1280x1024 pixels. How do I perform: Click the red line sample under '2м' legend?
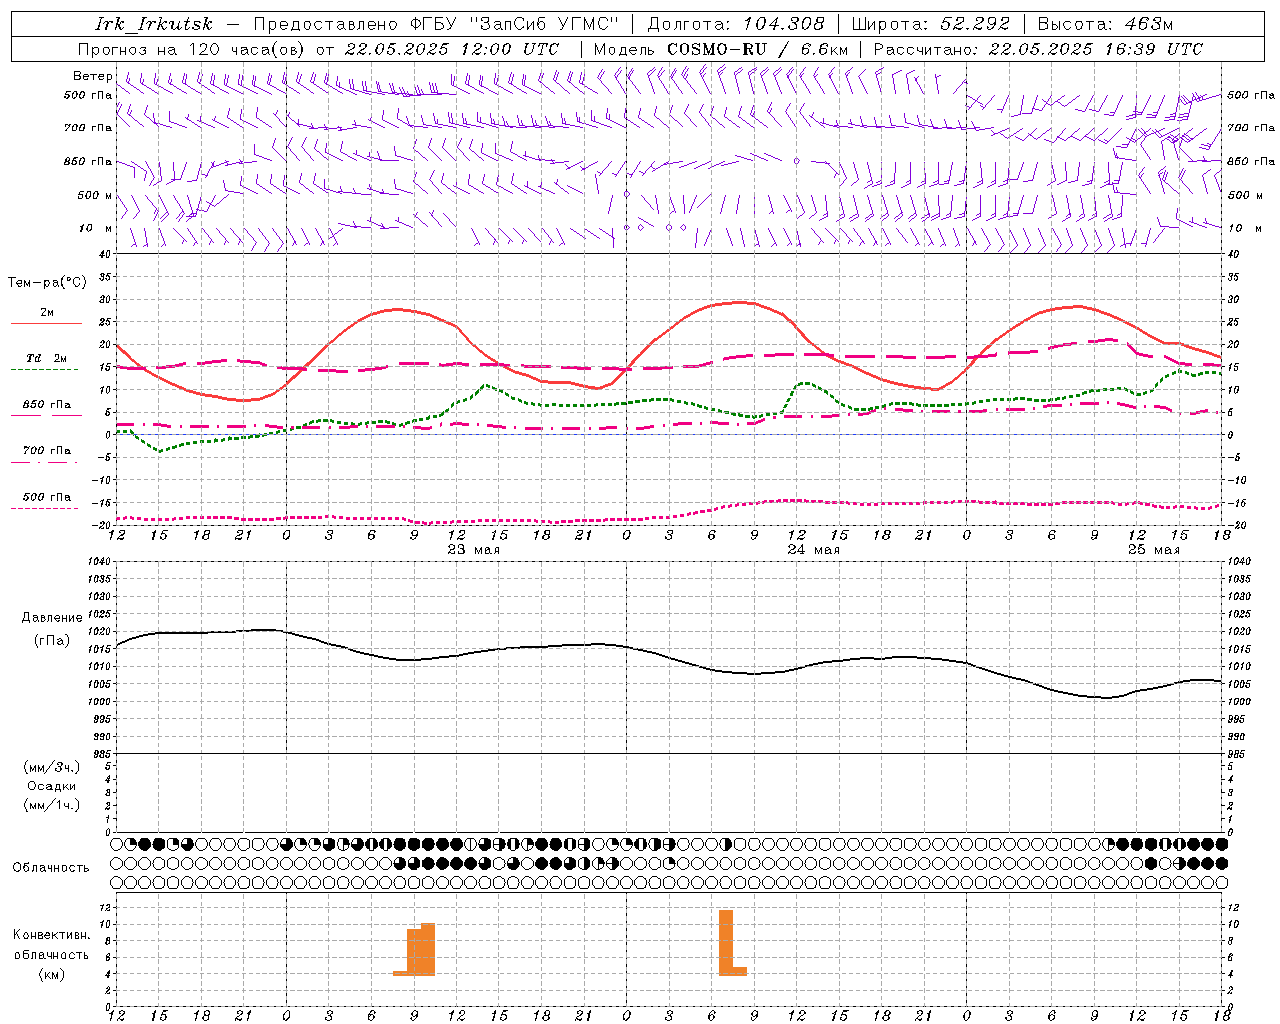[46, 324]
